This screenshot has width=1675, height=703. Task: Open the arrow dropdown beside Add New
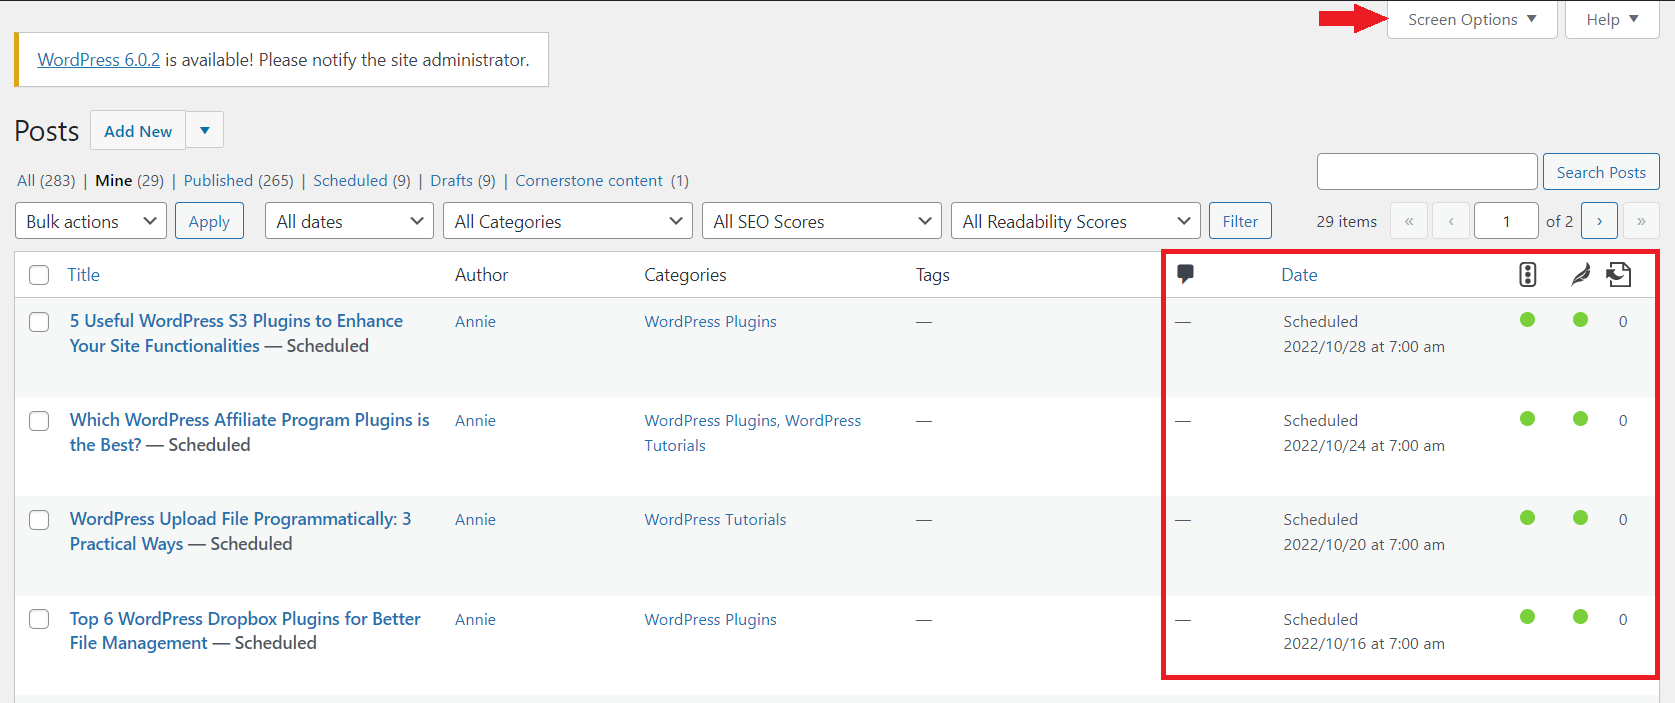point(205,130)
